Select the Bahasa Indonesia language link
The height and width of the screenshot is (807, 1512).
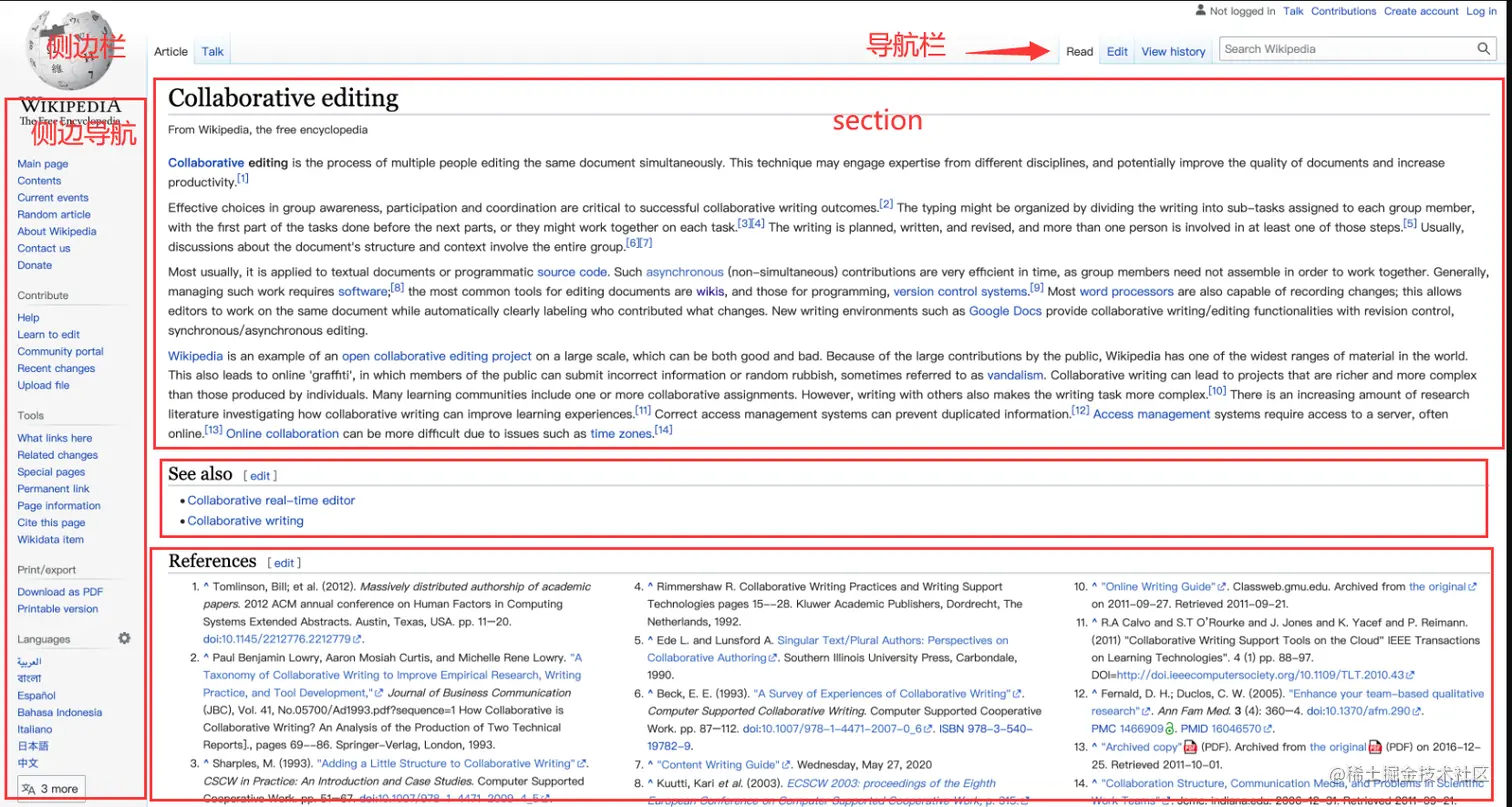[59, 713]
